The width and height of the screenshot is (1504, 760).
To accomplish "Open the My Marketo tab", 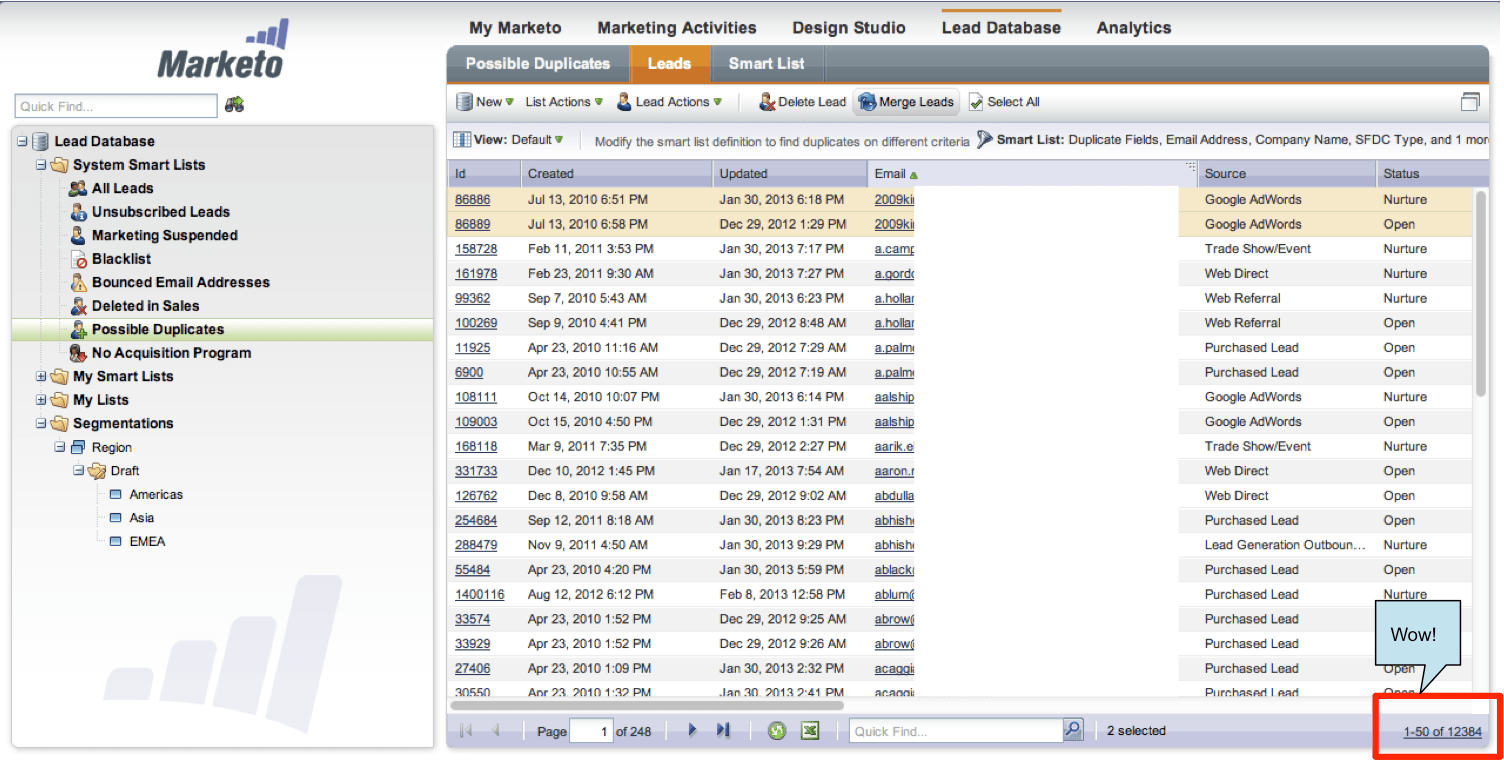I will [515, 28].
